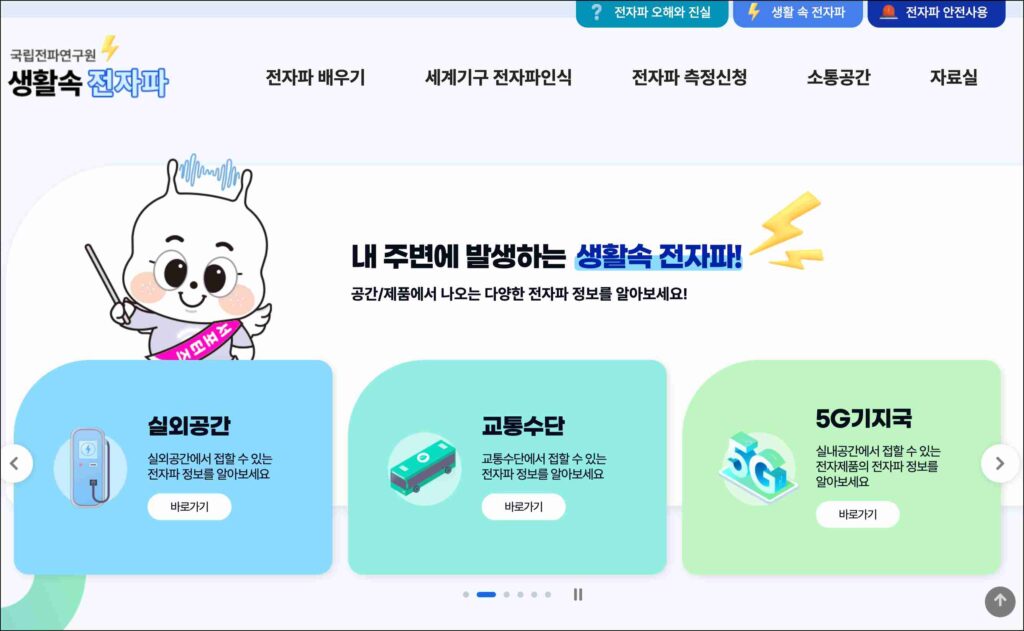Image resolution: width=1024 pixels, height=631 pixels.
Task: Show next carousel cards with right arrow
Action: click(x=1000, y=464)
